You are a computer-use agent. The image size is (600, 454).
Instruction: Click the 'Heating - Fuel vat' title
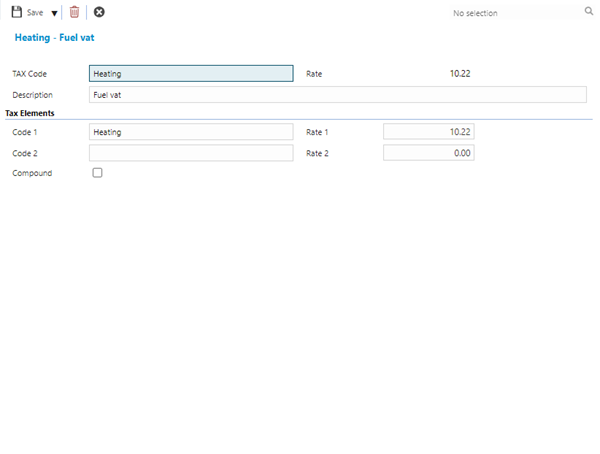pos(55,37)
